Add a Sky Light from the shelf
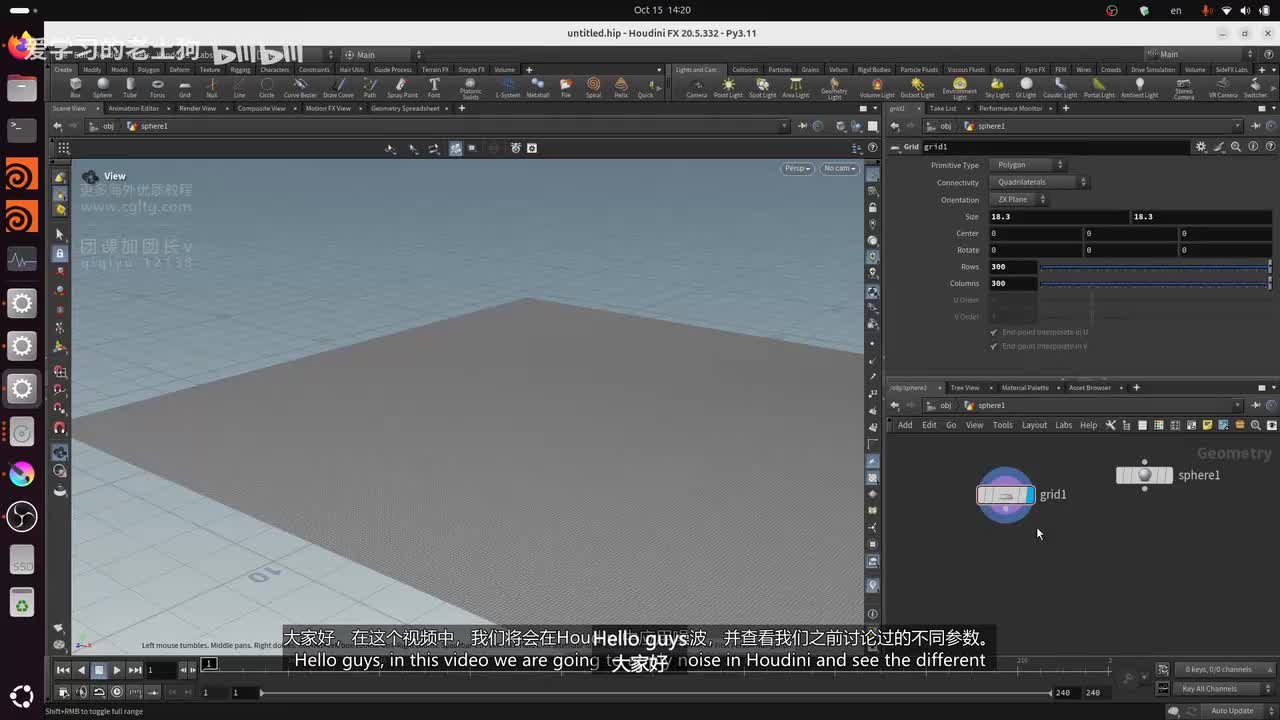Viewport: 1280px width, 720px height. pyautogui.click(x=997, y=88)
